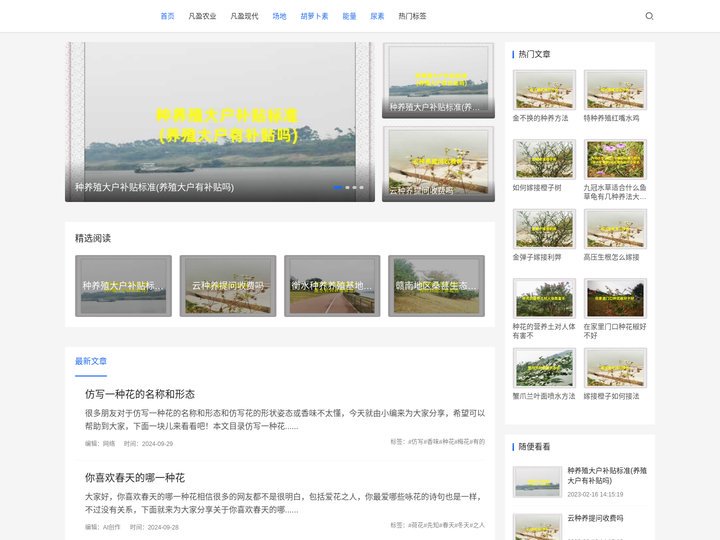Click the tags of the 仿写一种花 article
Viewport: 720px width, 540px height.
point(437,442)
